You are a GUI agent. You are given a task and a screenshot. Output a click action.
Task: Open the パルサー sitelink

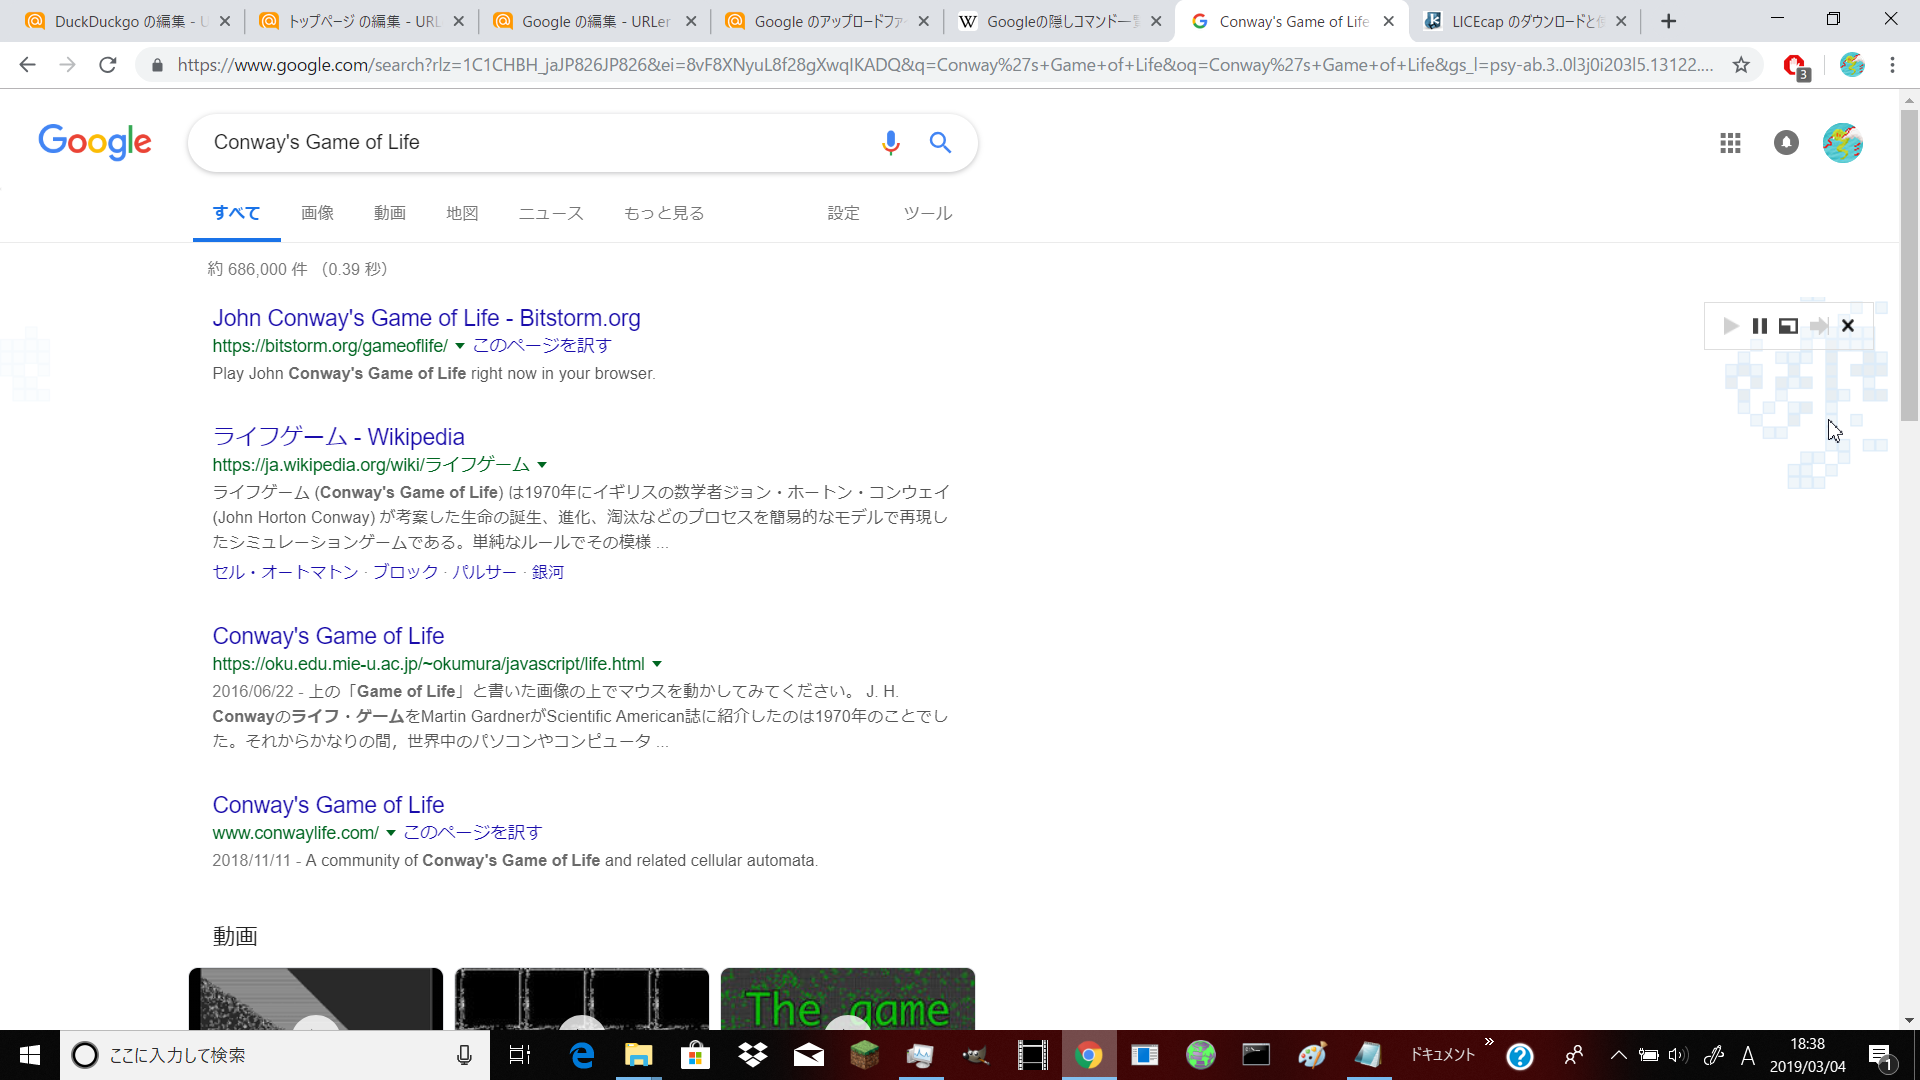tap(484, 572)
